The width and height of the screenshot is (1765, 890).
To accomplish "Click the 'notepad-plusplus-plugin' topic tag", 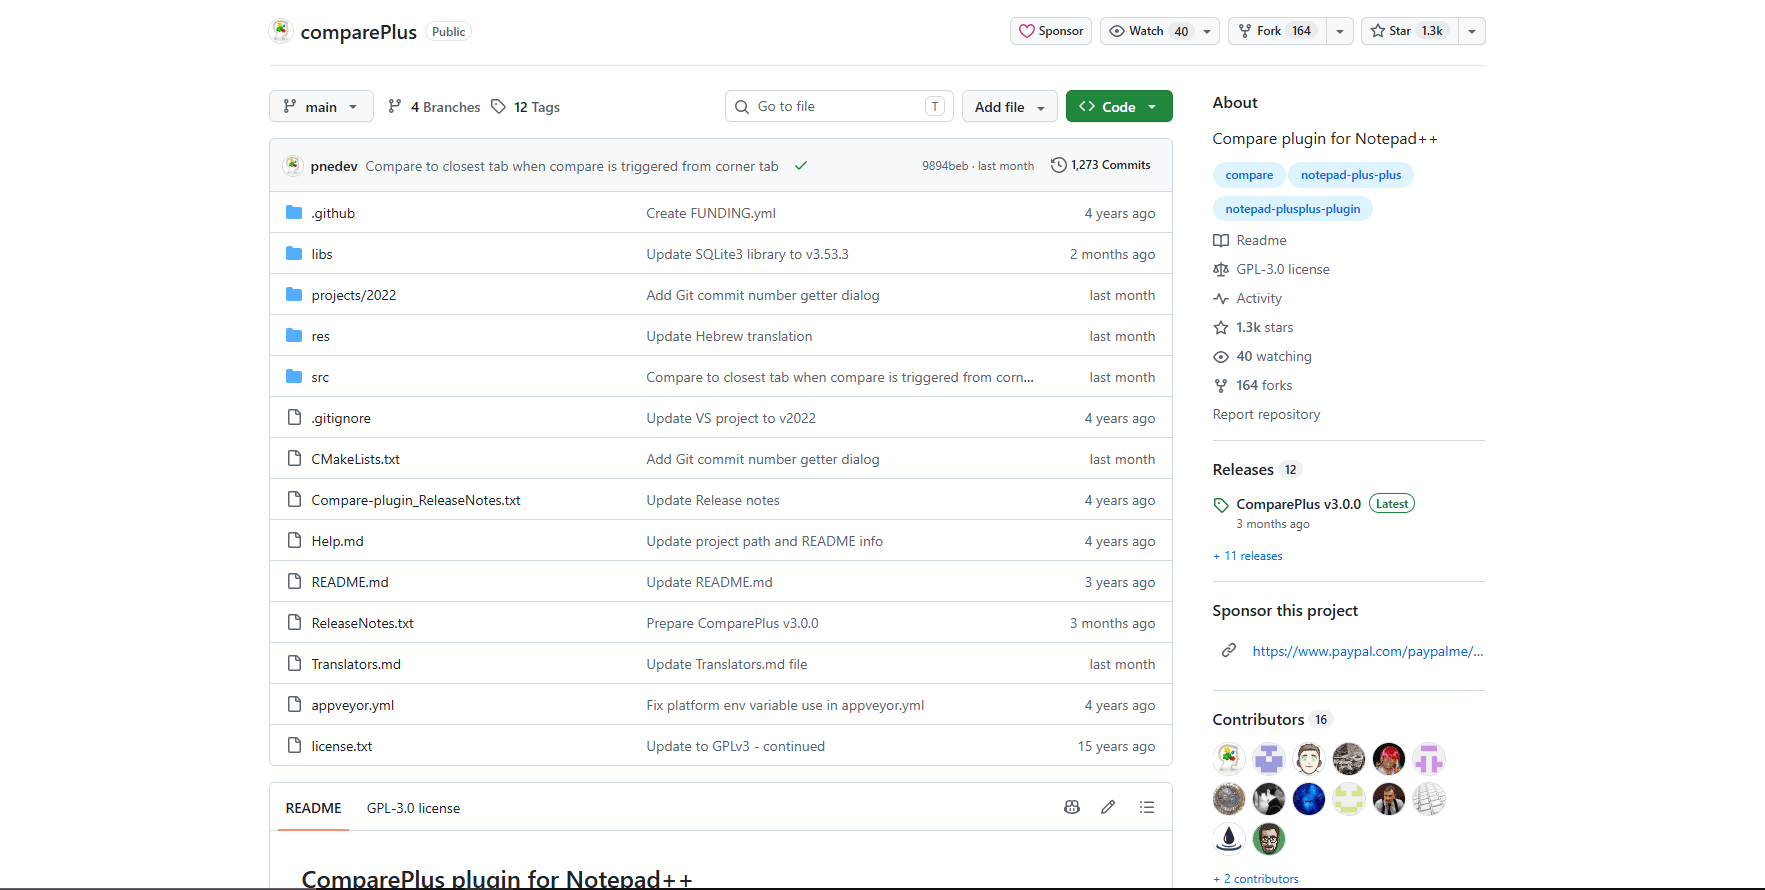I will [x=1293, y=209].
